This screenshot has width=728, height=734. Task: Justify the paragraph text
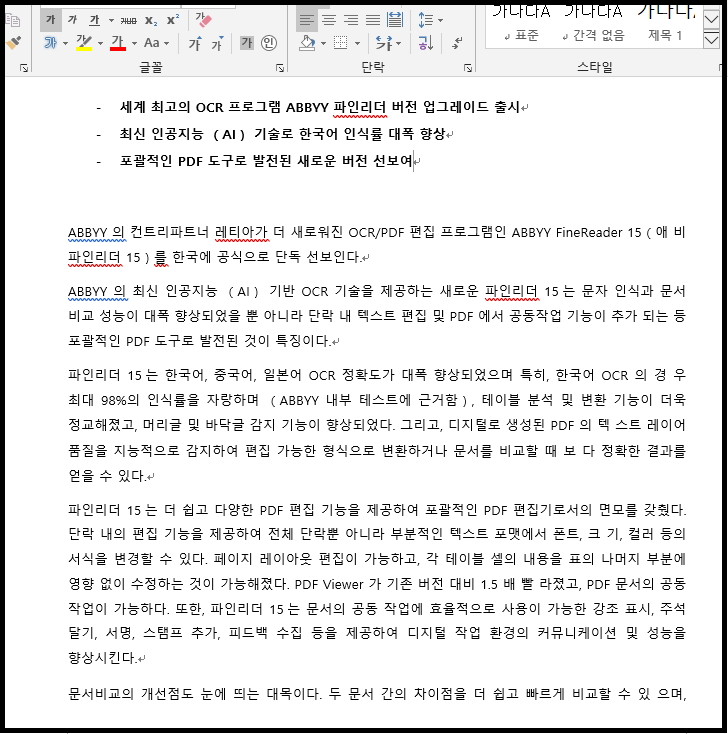(x=373, y=20)
